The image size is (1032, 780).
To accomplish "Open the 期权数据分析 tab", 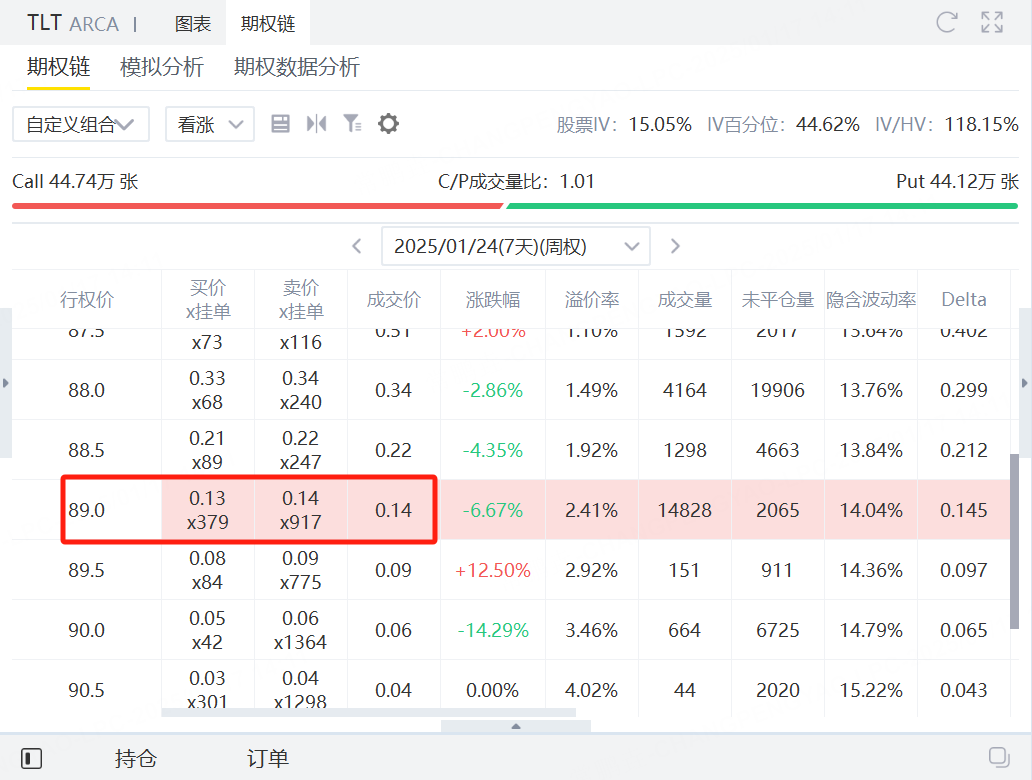I will (297, 67).
